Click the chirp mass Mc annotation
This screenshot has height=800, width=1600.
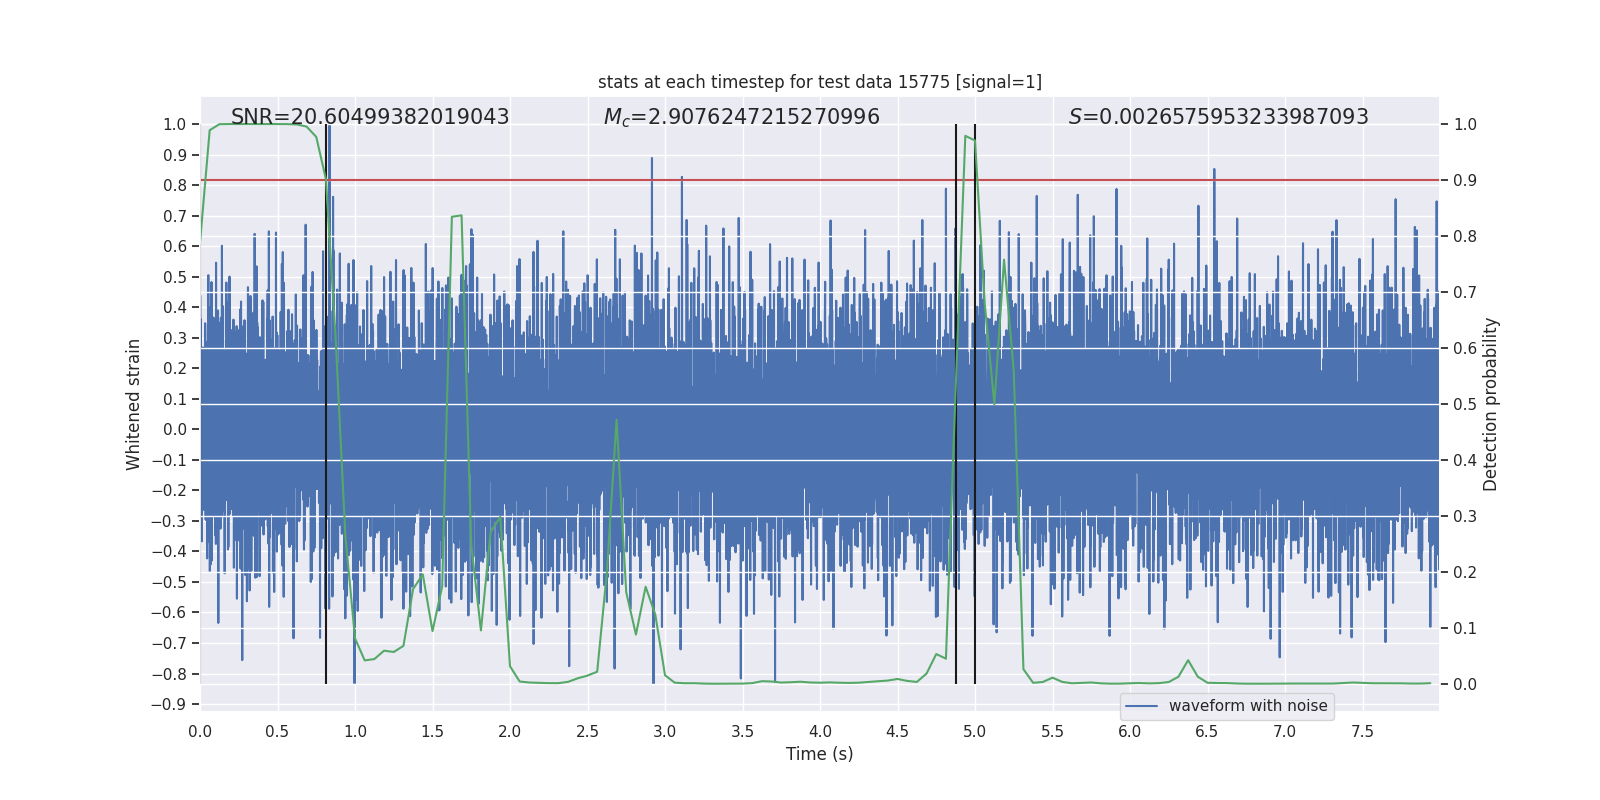[741, 117]
